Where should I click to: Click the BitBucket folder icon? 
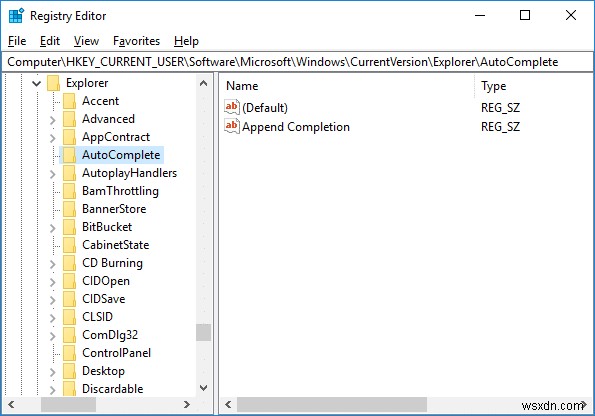click(69, 227)
